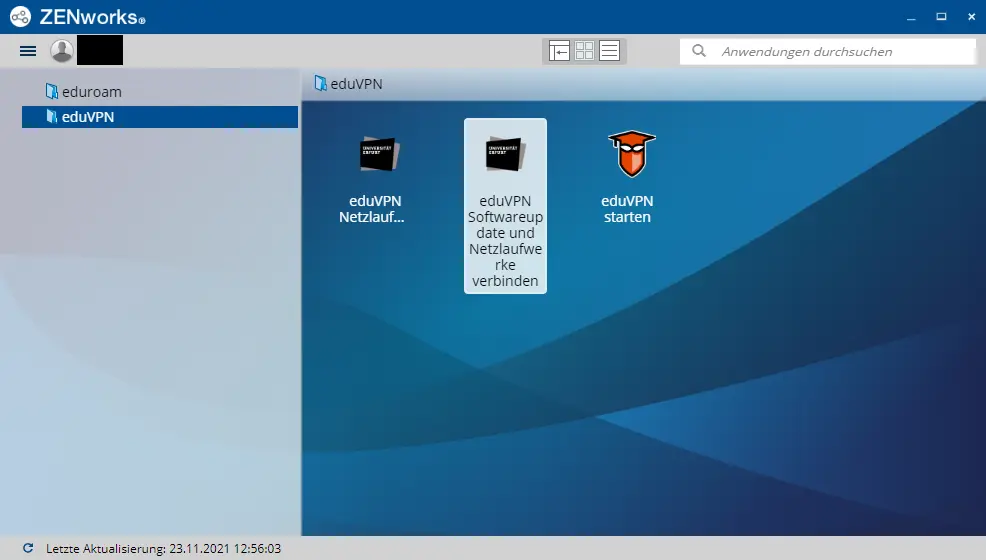Switch to list view layout
Image resolution: width=986 pixels, height=560 pixels.
pyautogui.click(x=610, y=51)
